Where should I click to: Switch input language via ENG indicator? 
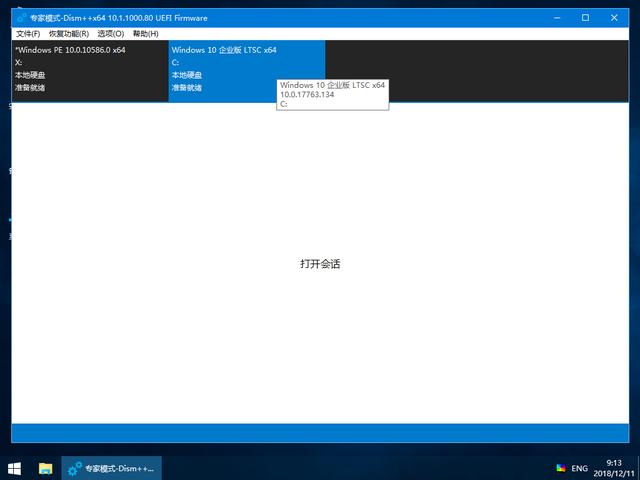click(579, 468)
